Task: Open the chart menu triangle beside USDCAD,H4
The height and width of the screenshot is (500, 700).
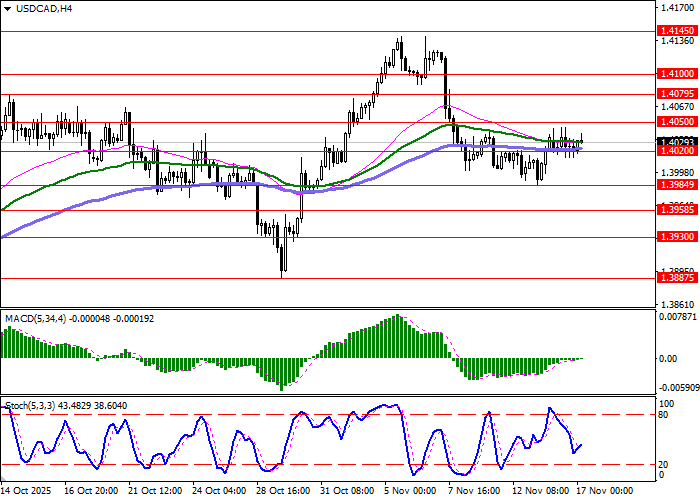Action: coord(8,8)
